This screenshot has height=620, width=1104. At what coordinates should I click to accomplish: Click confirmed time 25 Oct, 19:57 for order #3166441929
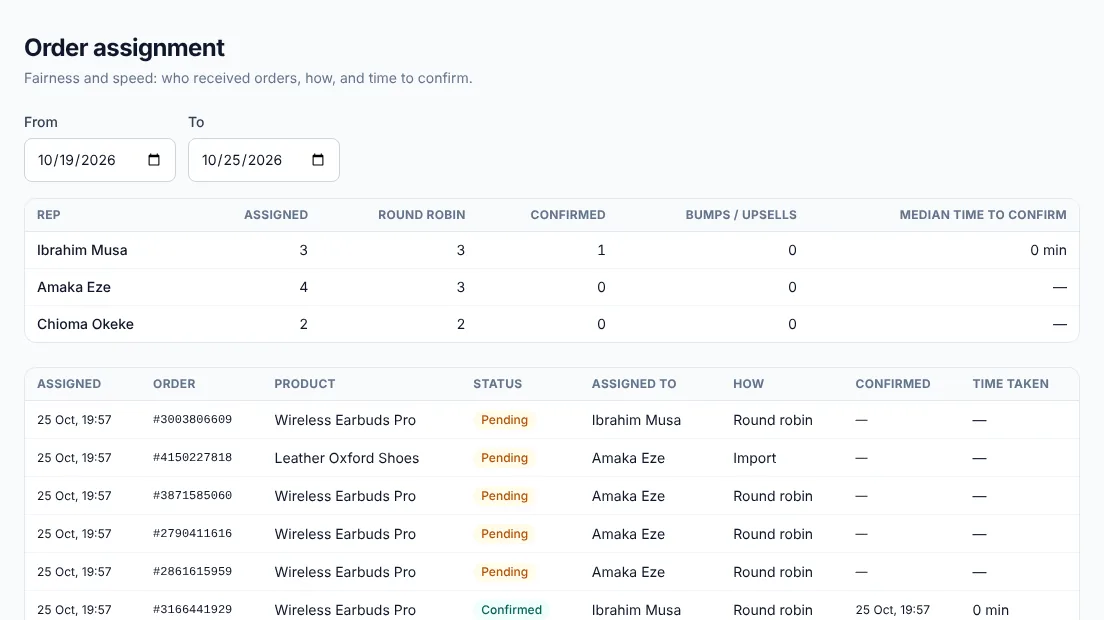(x=892, y=610)
